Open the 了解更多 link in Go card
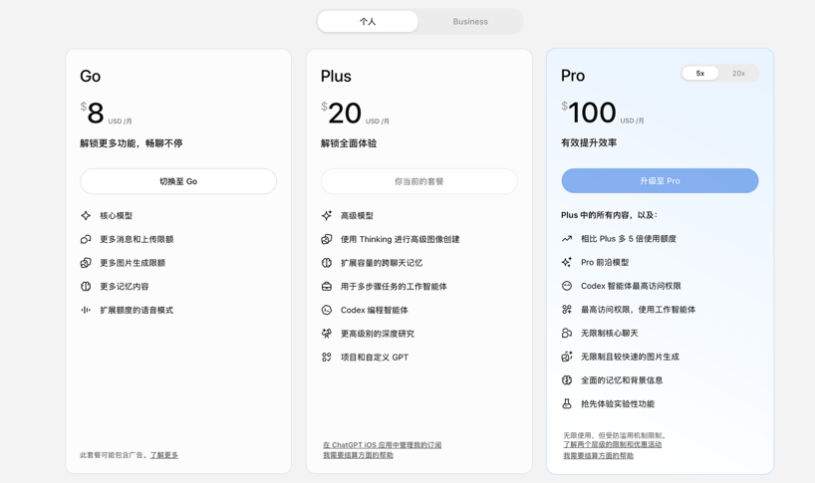The height and width of the screenshot is (483, 815). click(164, 455)
